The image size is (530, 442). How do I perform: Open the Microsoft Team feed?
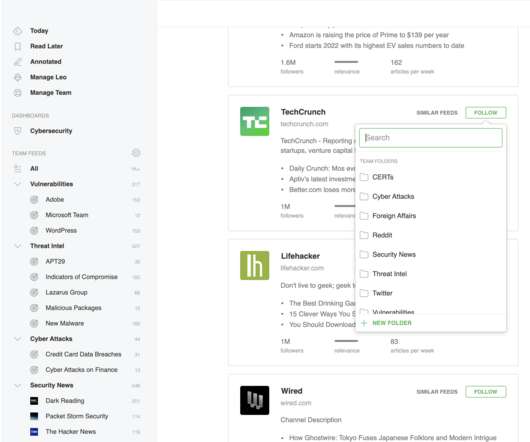point(67,215)
